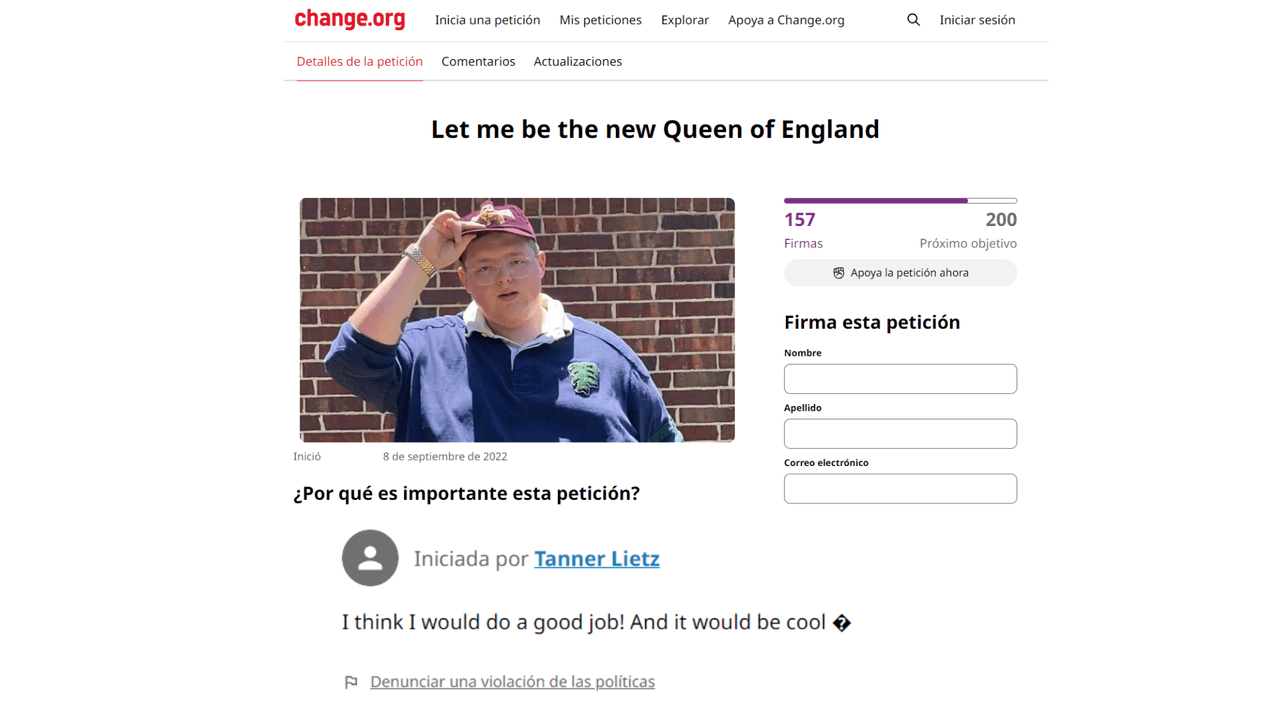This screenshot has height=720, width=1280.
Task: Click the Correo electrónico field
Action: (900, 488)
